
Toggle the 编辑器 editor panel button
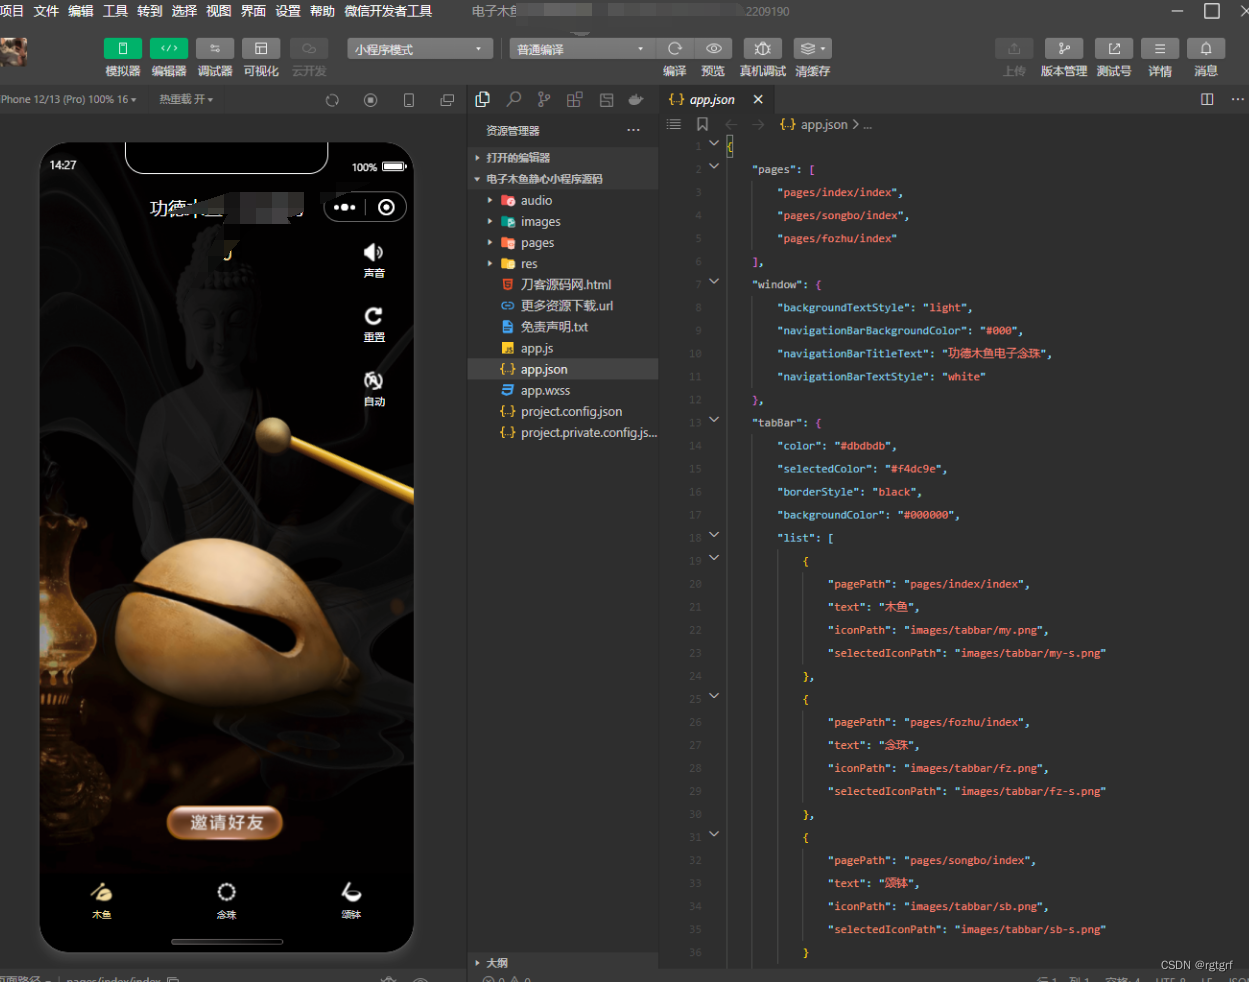(x=169, y=49)
